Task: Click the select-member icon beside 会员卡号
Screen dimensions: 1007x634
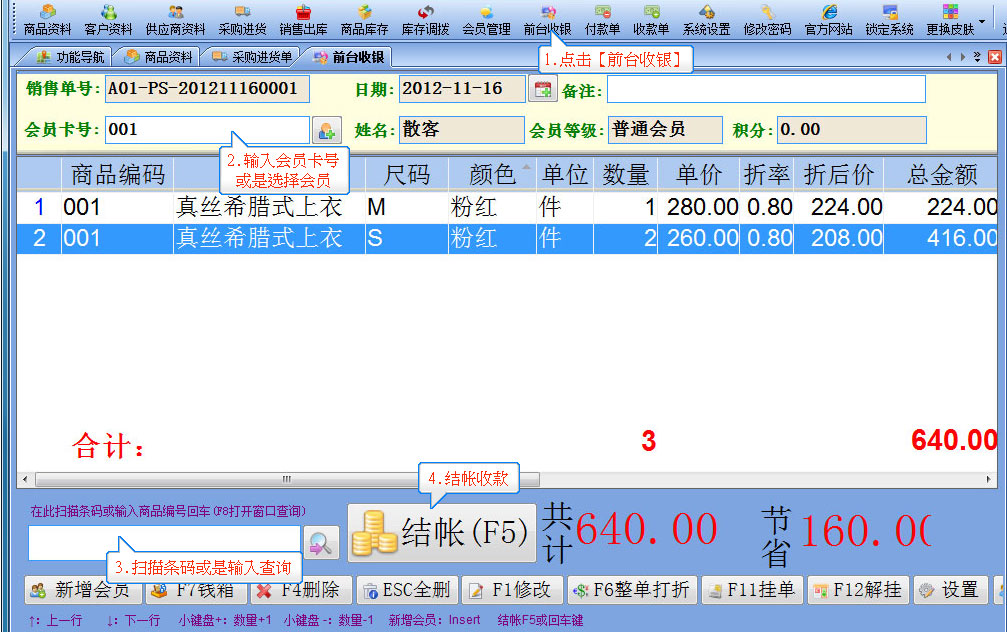Action: click(x=327, y=130)
